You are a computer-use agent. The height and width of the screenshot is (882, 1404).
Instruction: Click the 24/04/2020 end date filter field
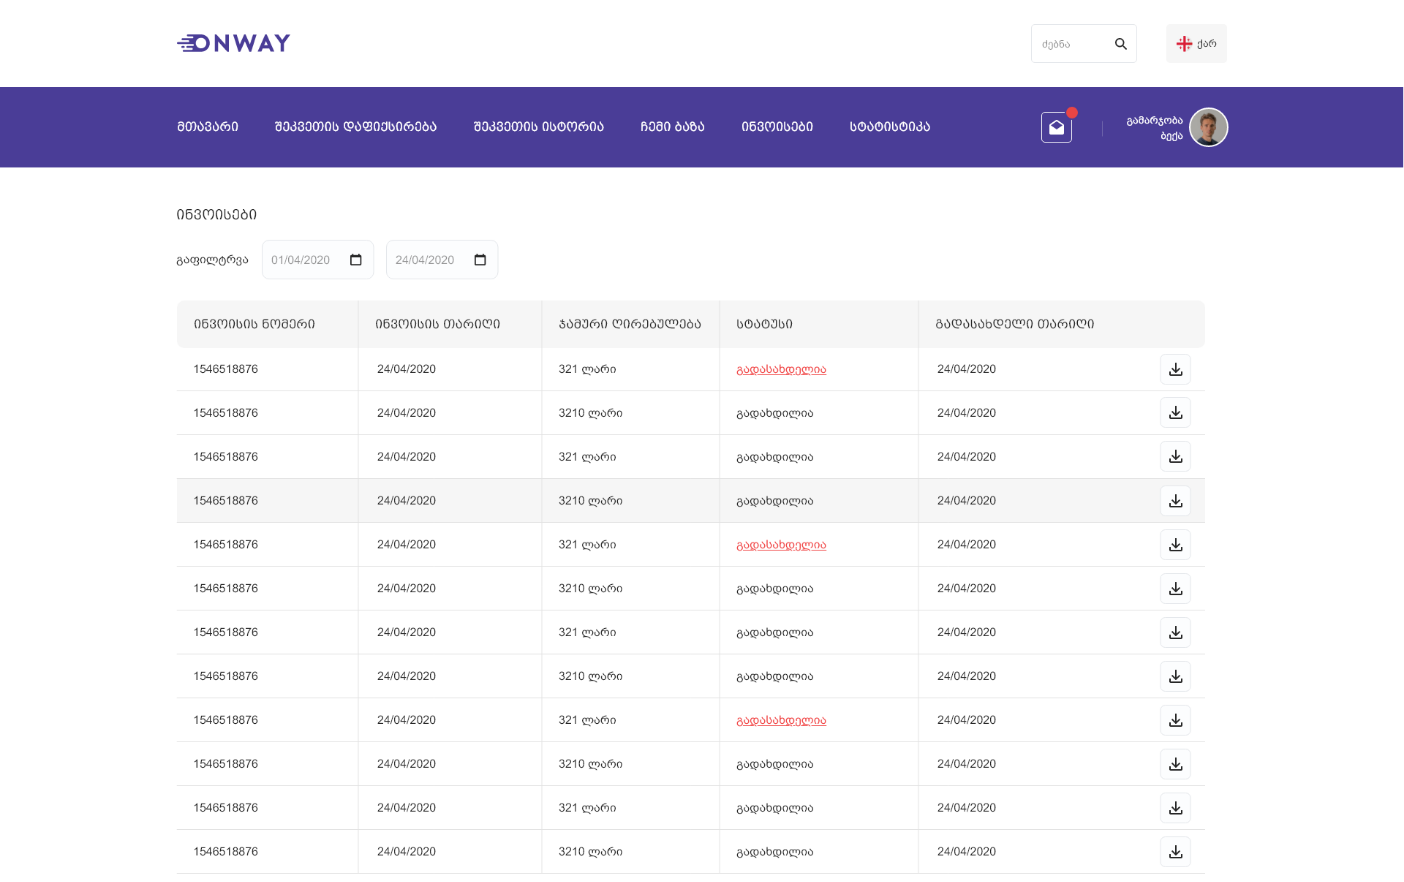[x=442, y=260]
